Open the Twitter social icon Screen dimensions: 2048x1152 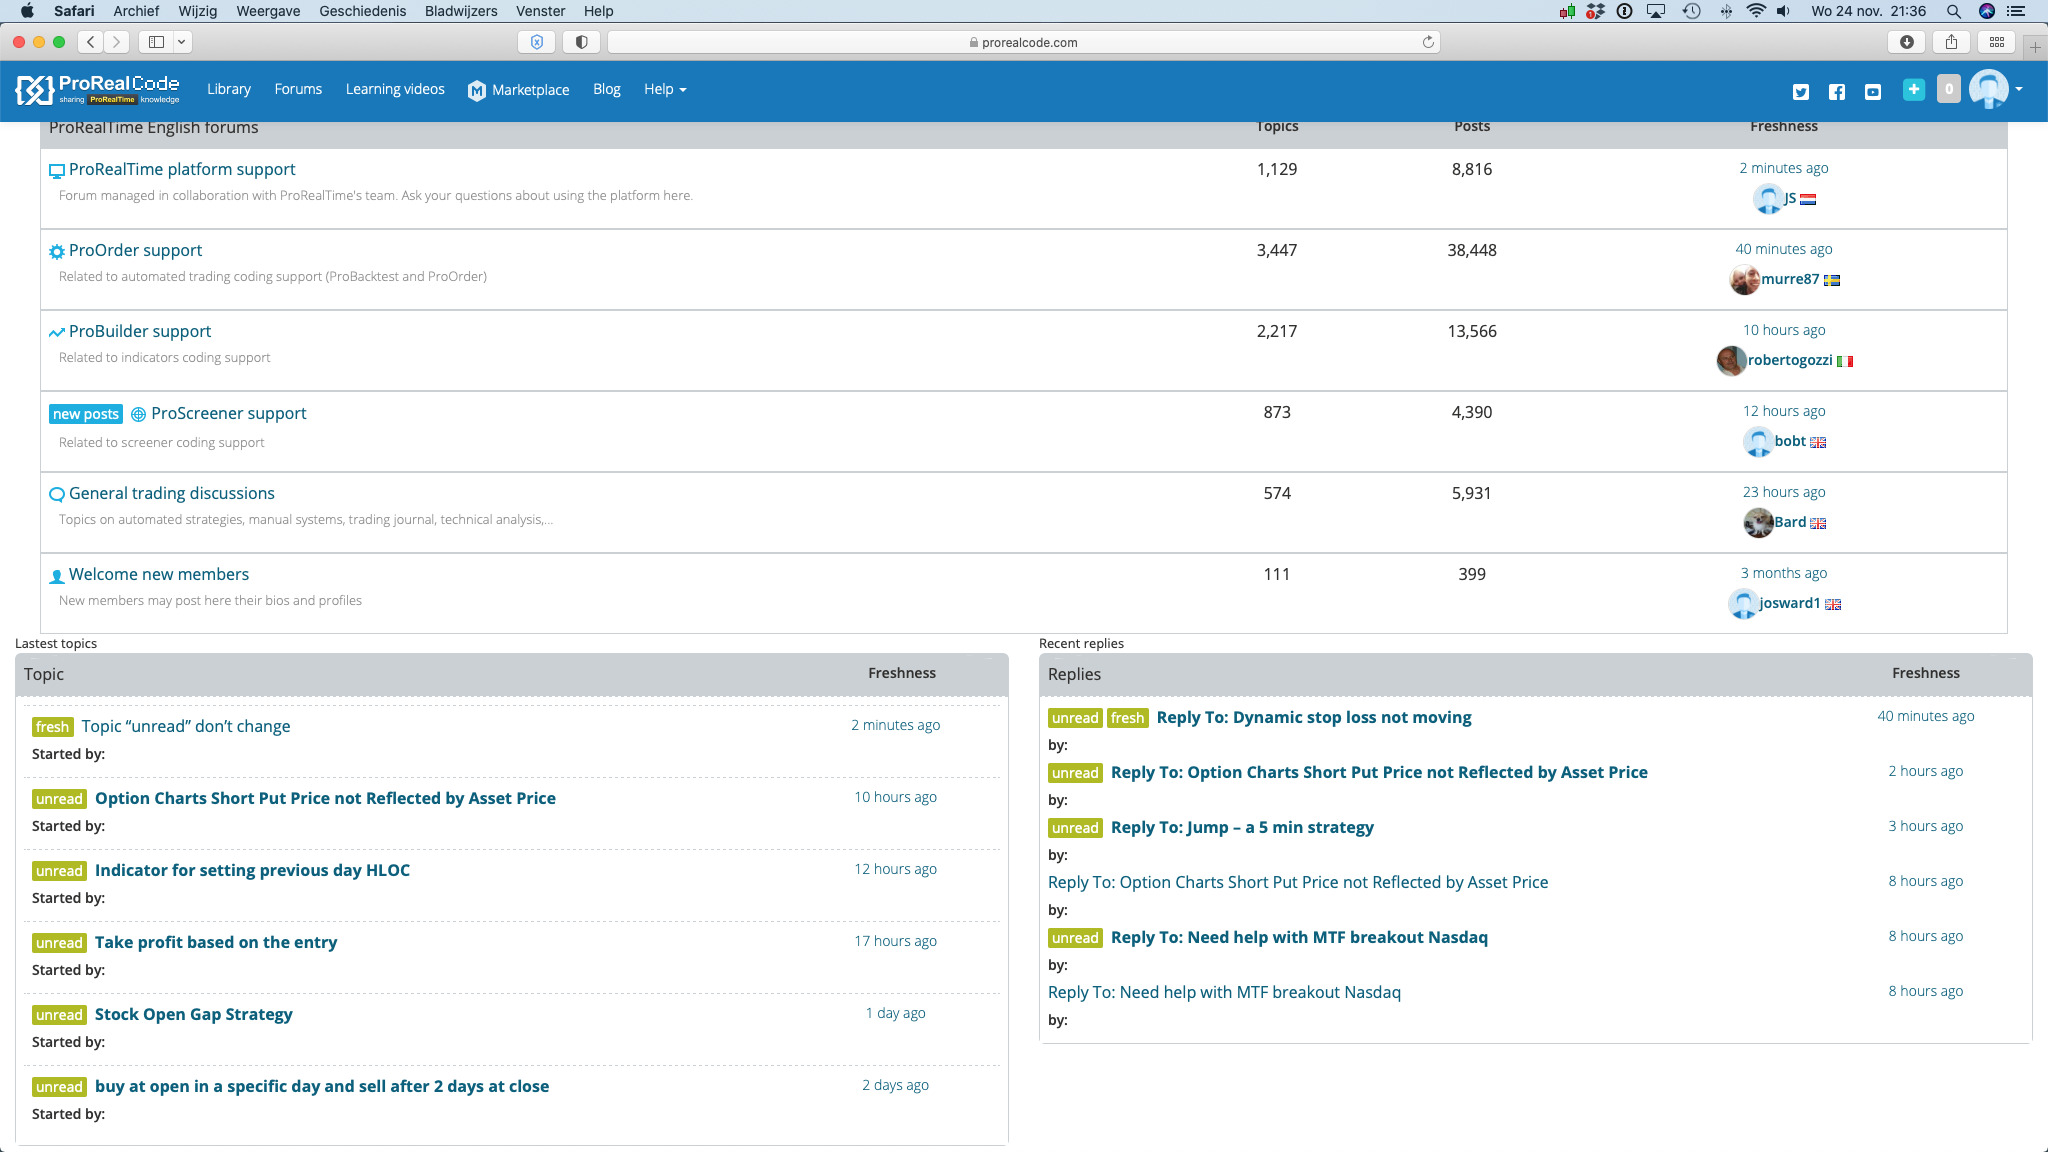pyautogui.click(x=1801, y=92)
